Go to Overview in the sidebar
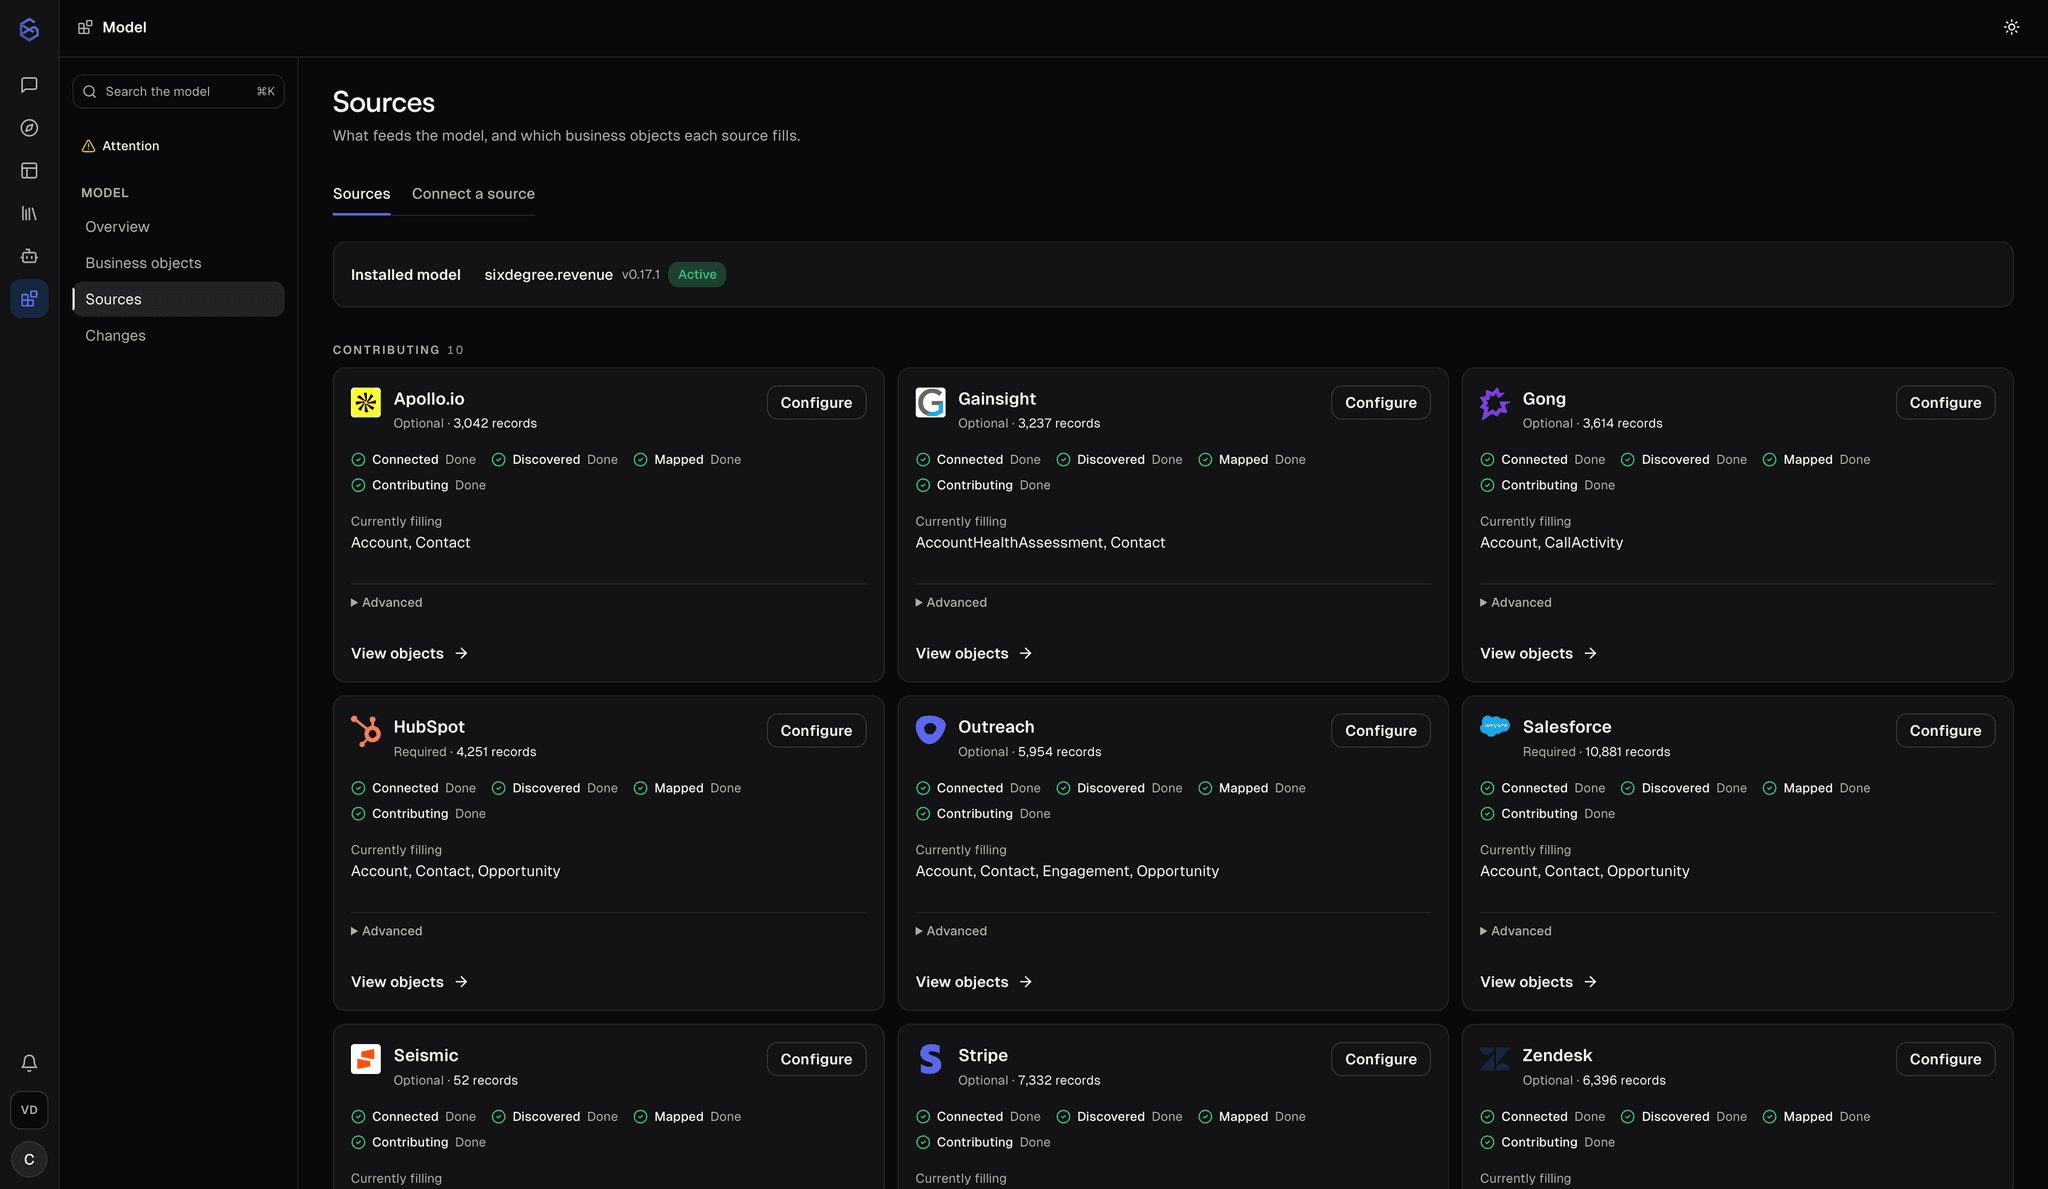2048x1189 pixels. pos(178,227)
